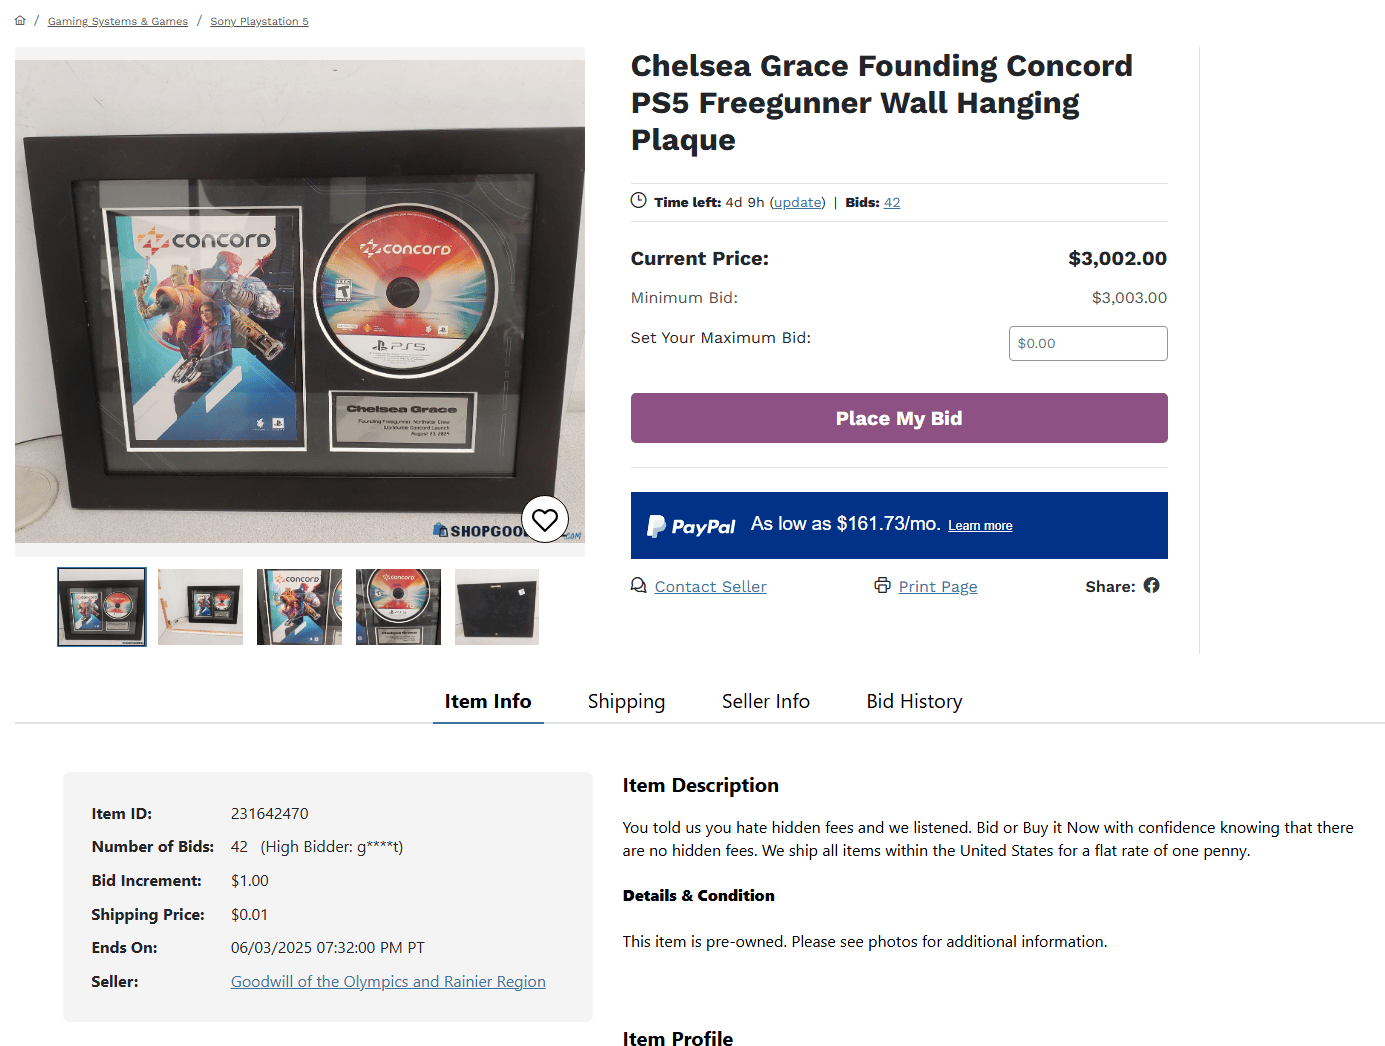Open PayPal Learn more link
The image size is (1385, 1046).
tap(980, 526)
